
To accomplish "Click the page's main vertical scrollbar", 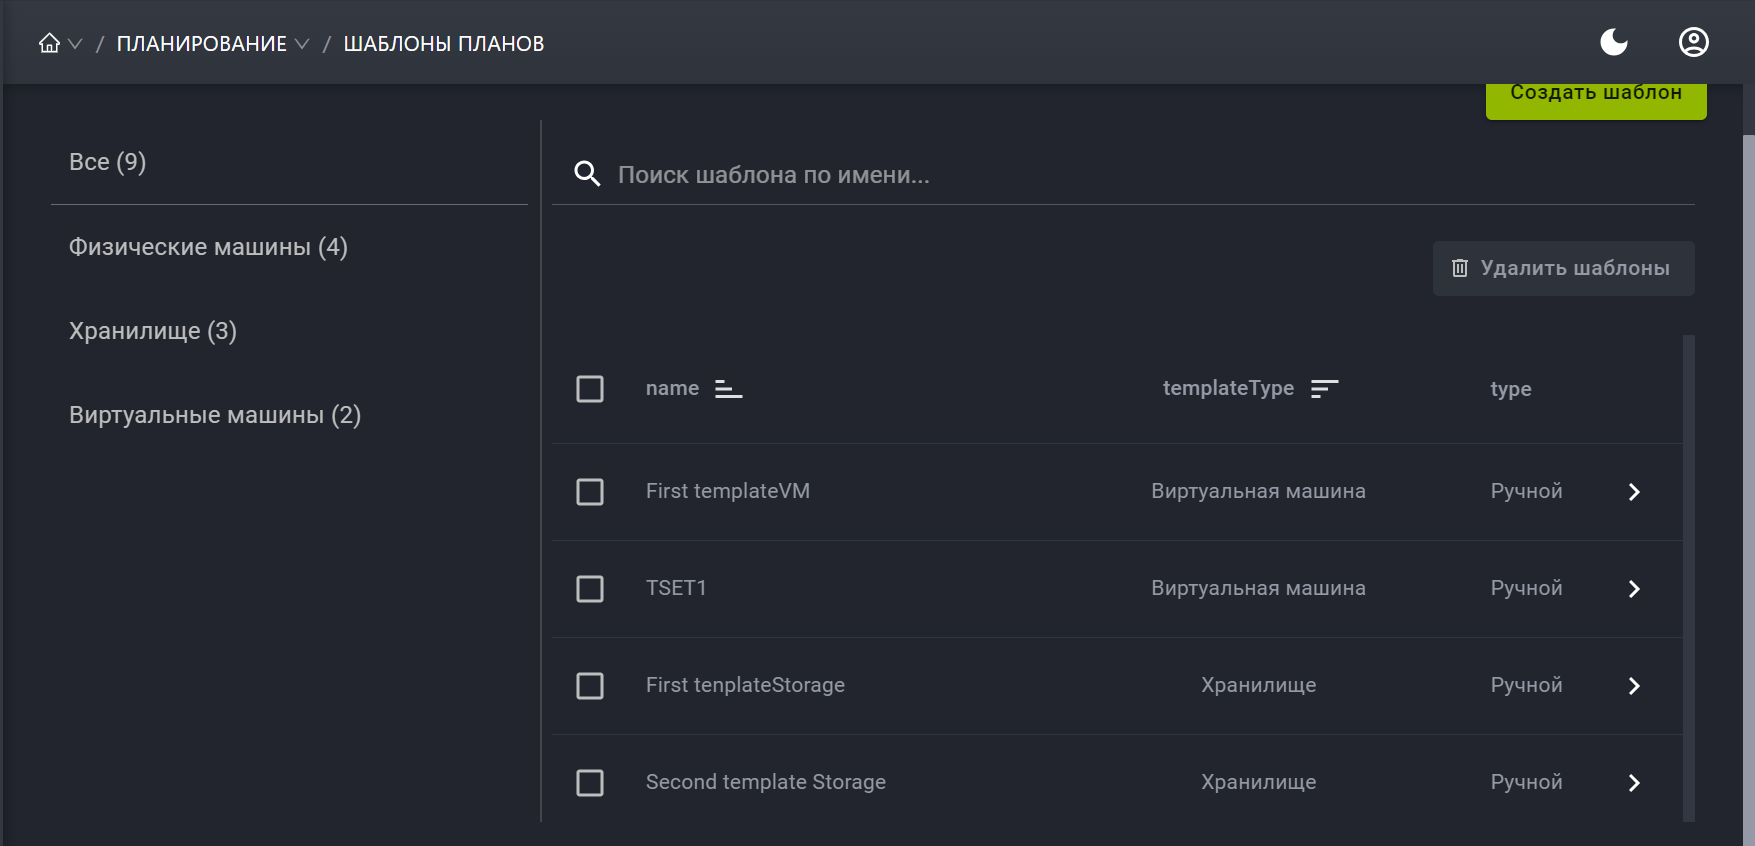I will (1749, 490).
